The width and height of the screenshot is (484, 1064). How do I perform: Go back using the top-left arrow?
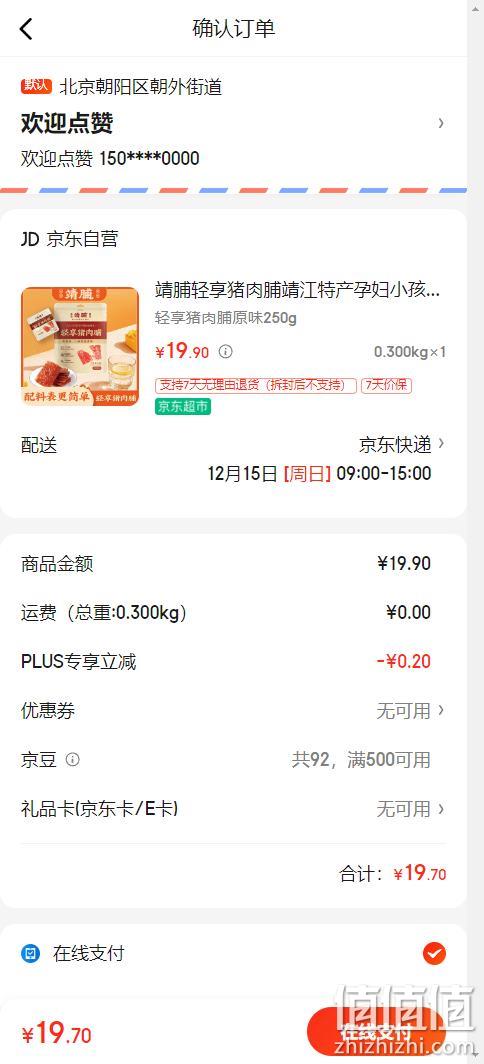point(26,28)
